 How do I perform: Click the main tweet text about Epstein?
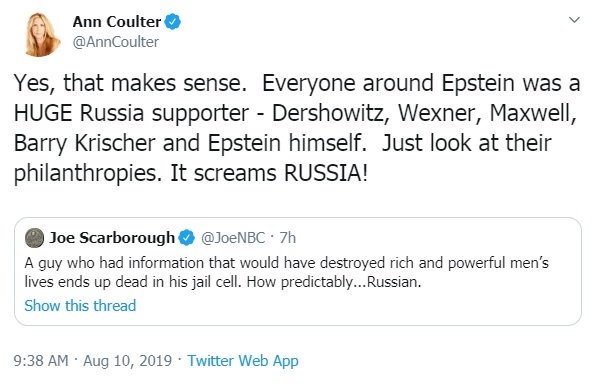click(x=297, y=128)
